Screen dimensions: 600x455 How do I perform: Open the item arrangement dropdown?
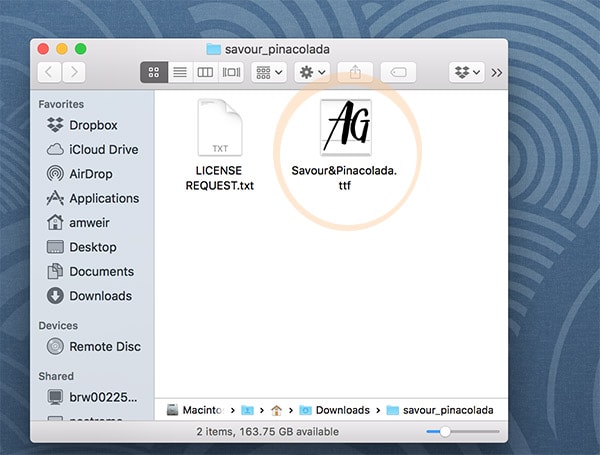tap(269, 72)
